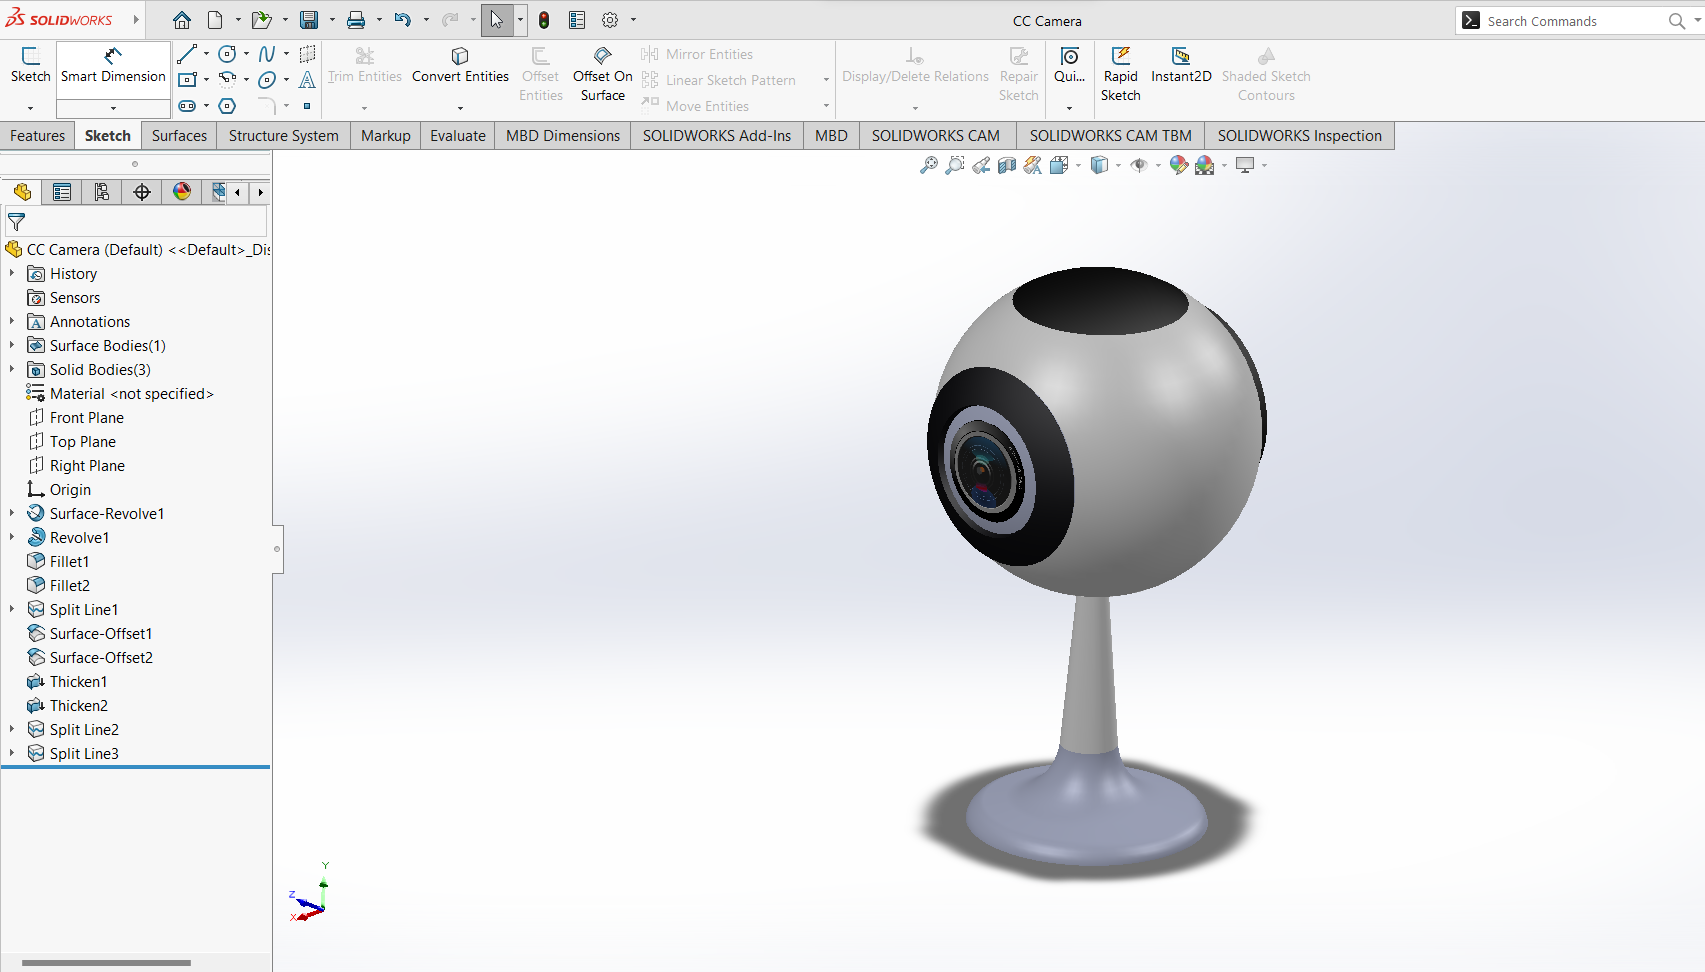This screenshot has width=1705, height=972.
Task: Toggle Rapid Sketch on
Action: click(x=1120, y=75)
